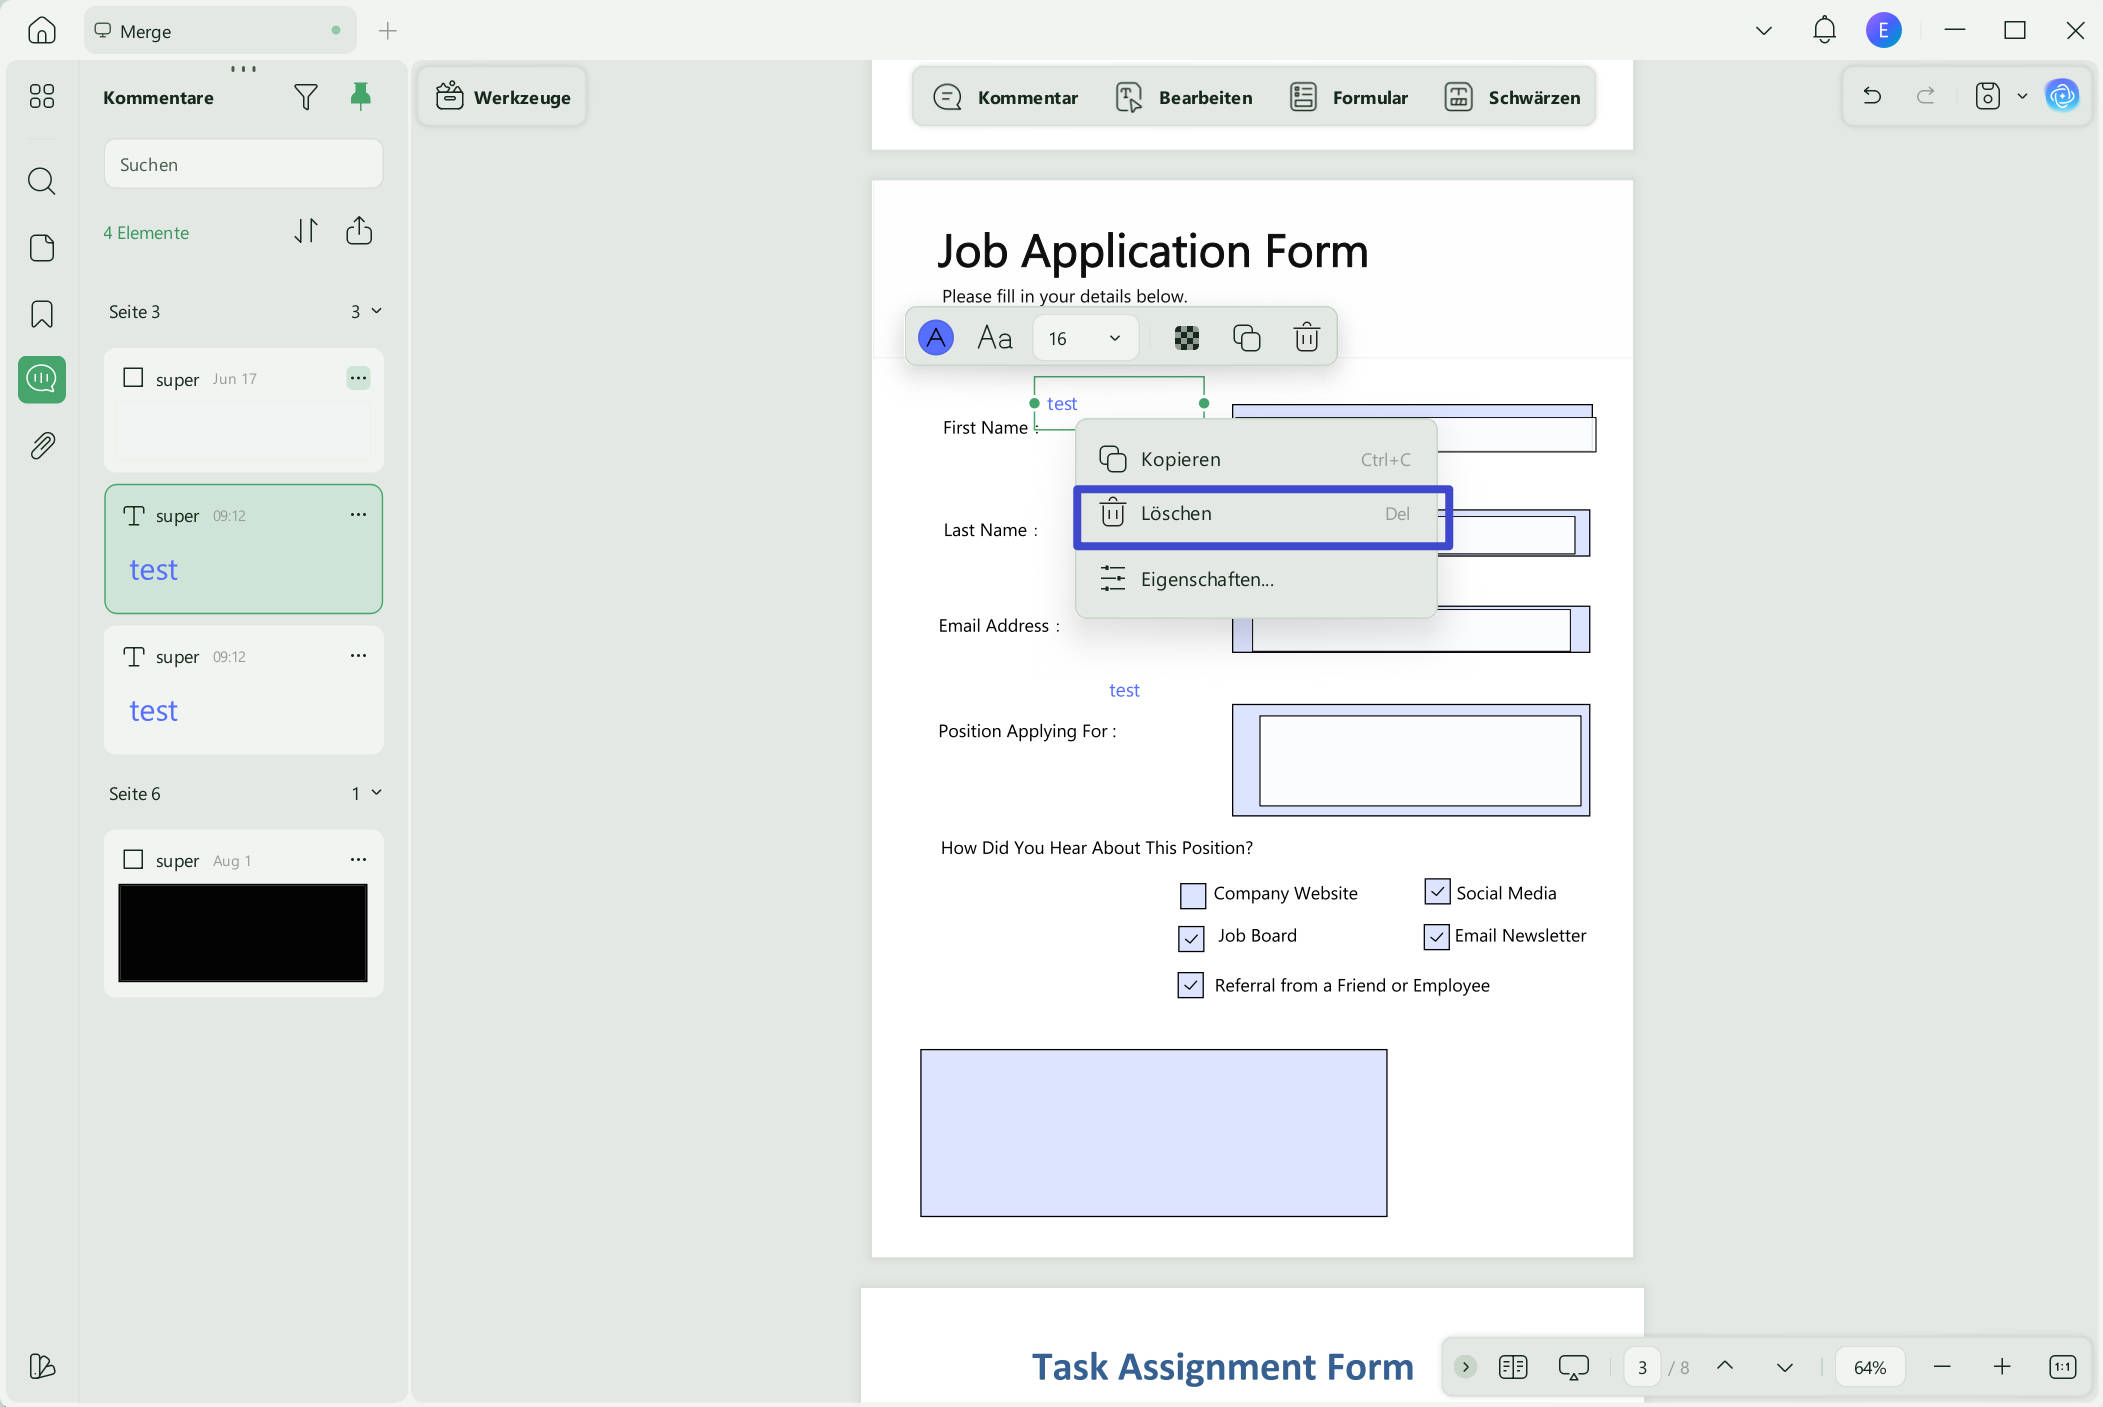Open font style Aa settings
Screen dimensions: 2103x1407
tap(994, 338)
